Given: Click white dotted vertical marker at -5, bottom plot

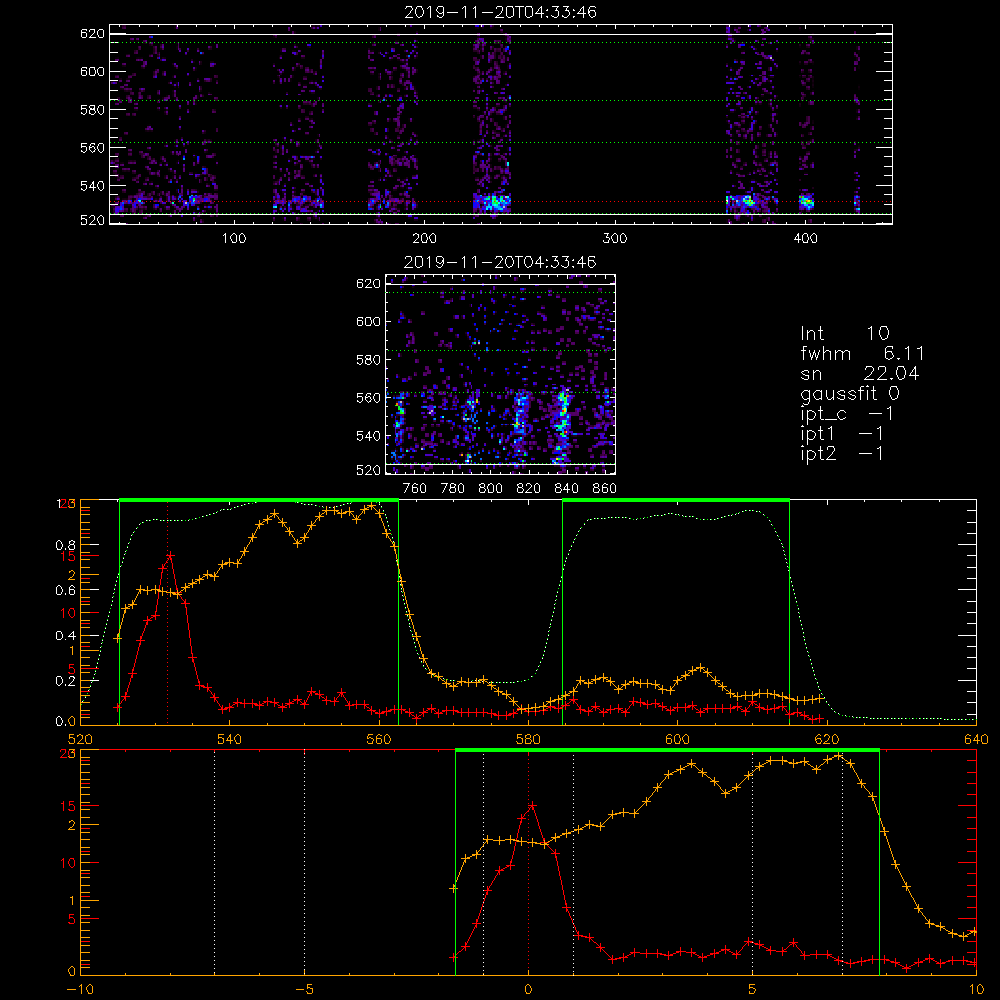Looking at the screenshot, I should coord(304,862).
